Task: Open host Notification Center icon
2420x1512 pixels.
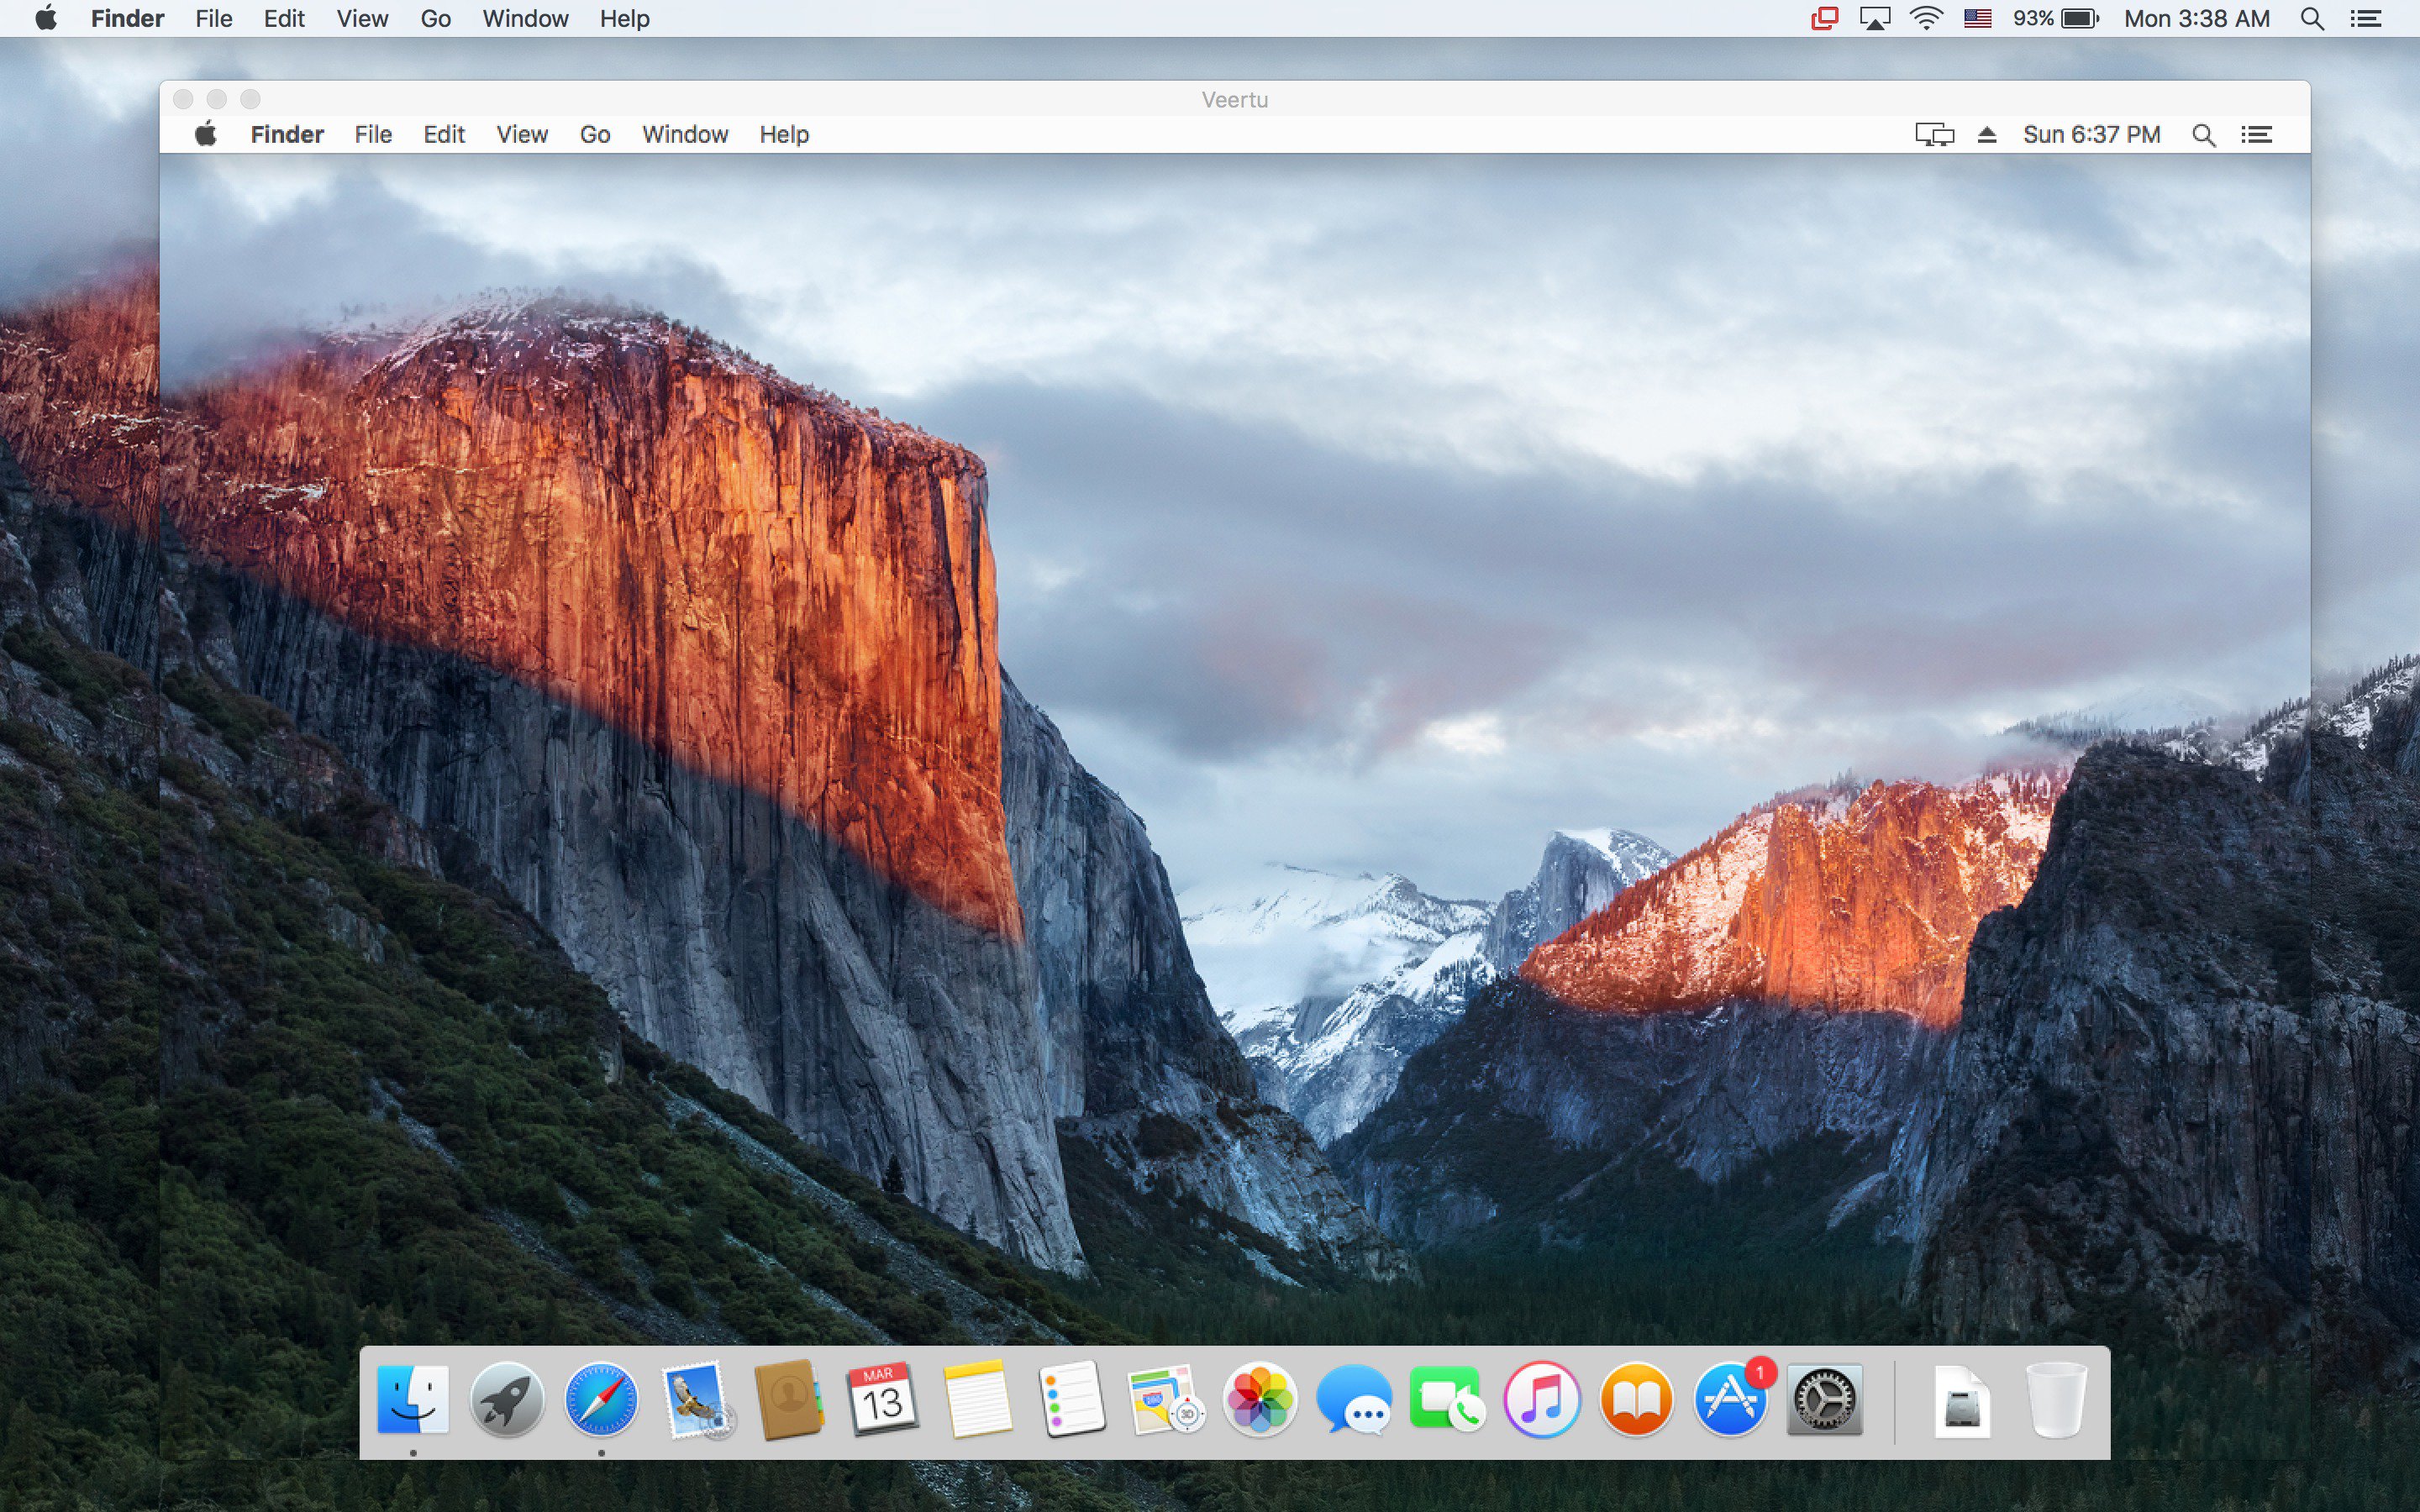Action: (2365, 18)
